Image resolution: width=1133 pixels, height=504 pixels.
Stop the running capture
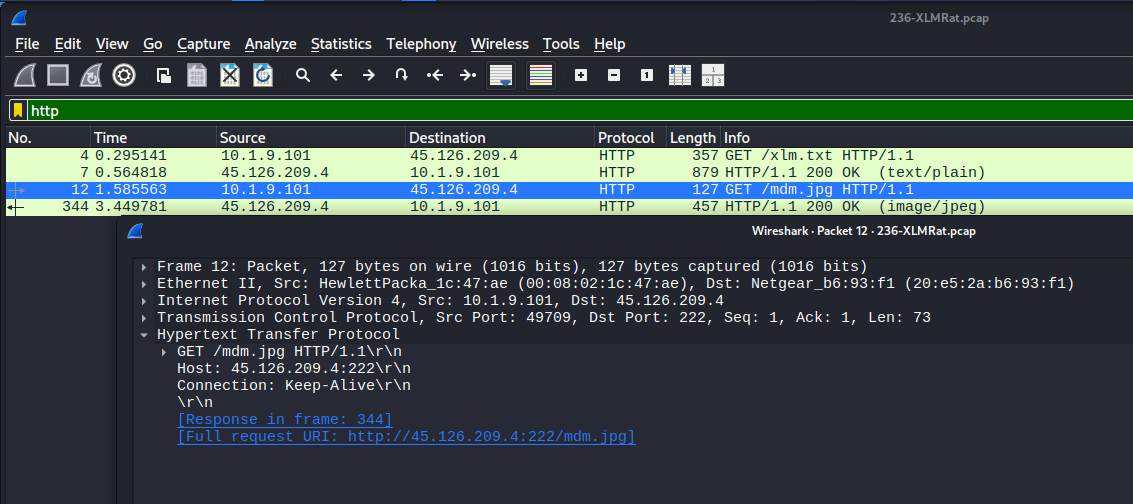click(58, 75)
